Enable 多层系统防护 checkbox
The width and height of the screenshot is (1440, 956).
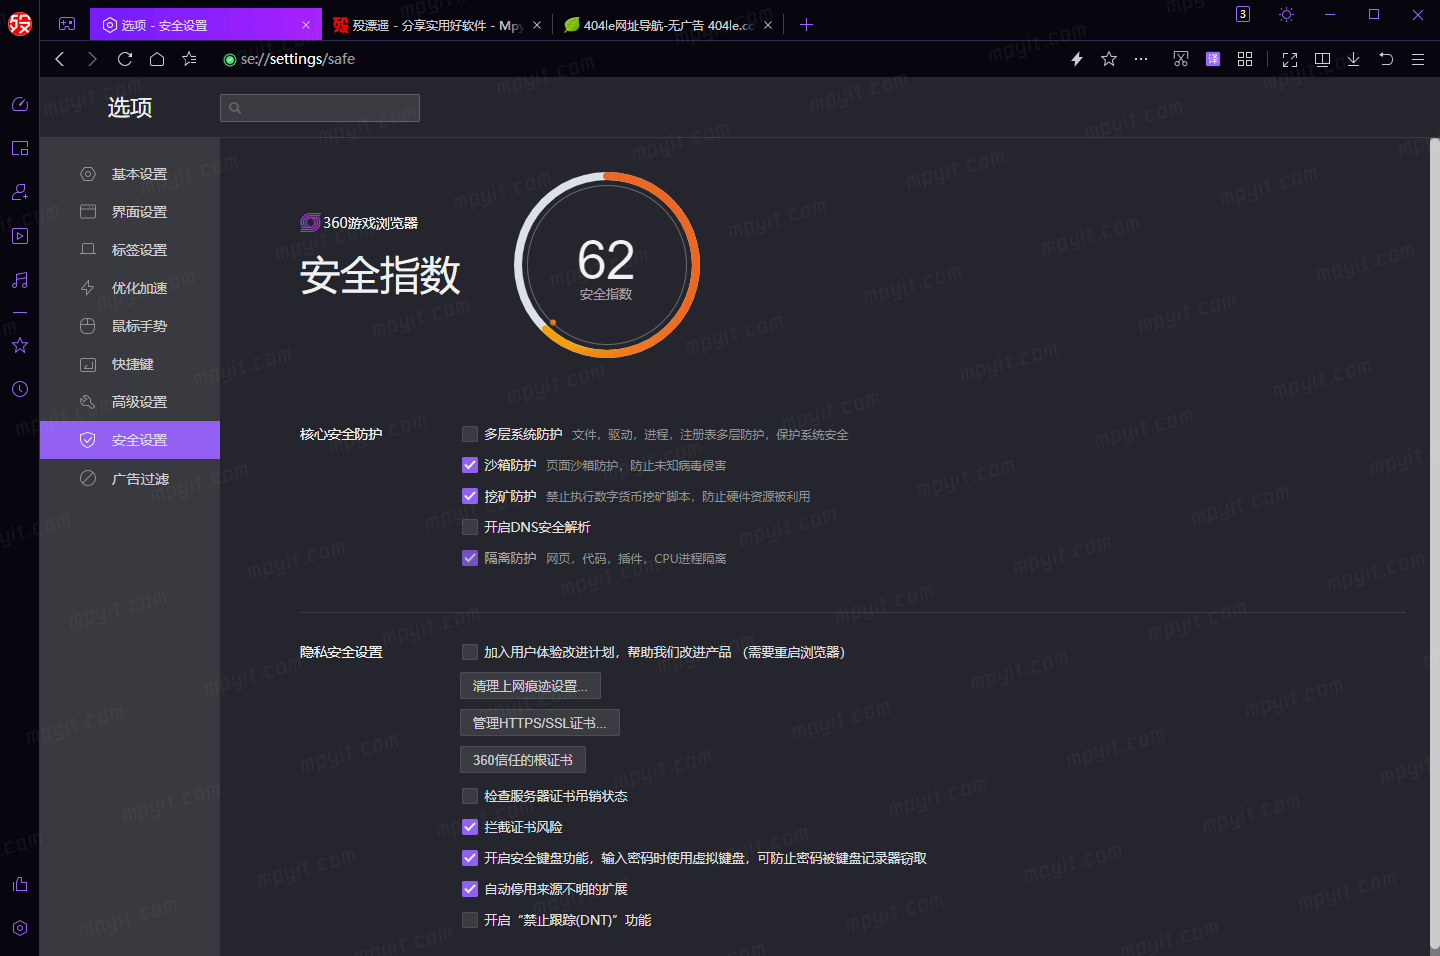[x=470, y=434]
